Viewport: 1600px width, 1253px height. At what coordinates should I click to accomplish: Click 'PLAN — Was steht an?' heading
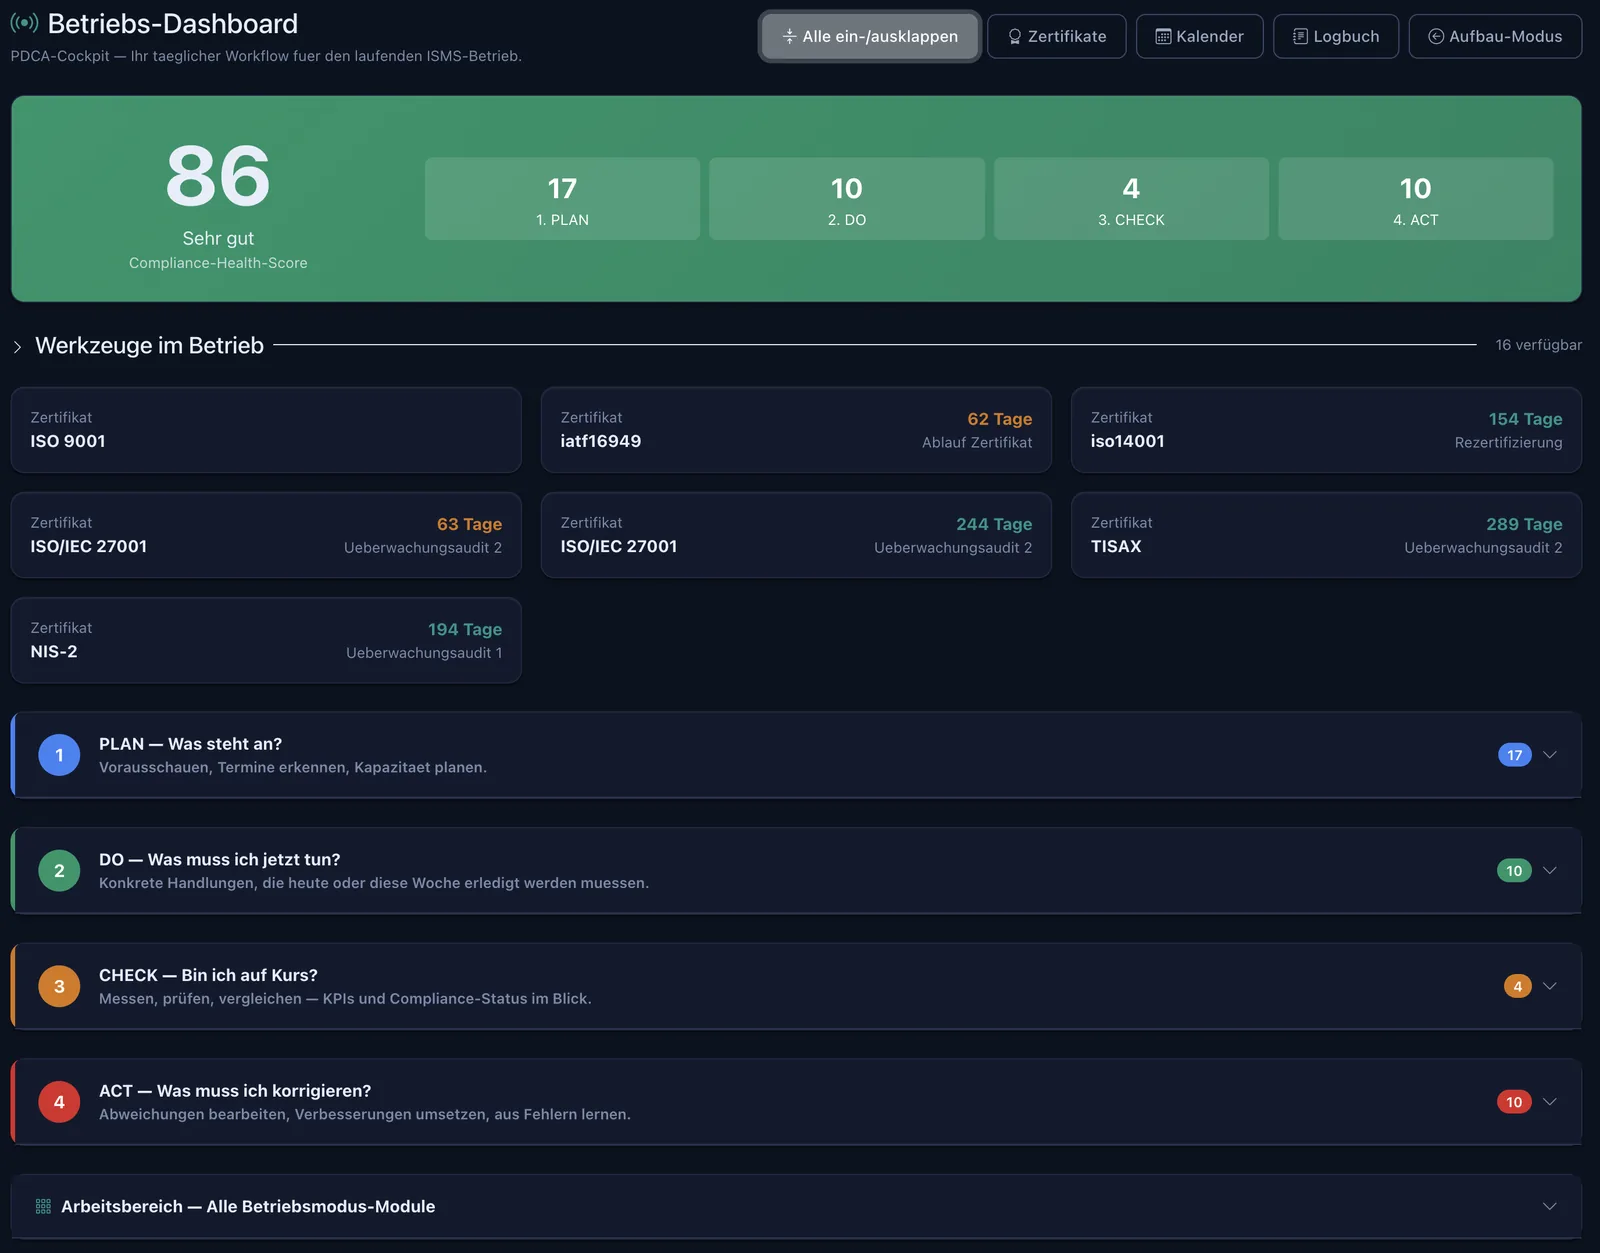190,744
